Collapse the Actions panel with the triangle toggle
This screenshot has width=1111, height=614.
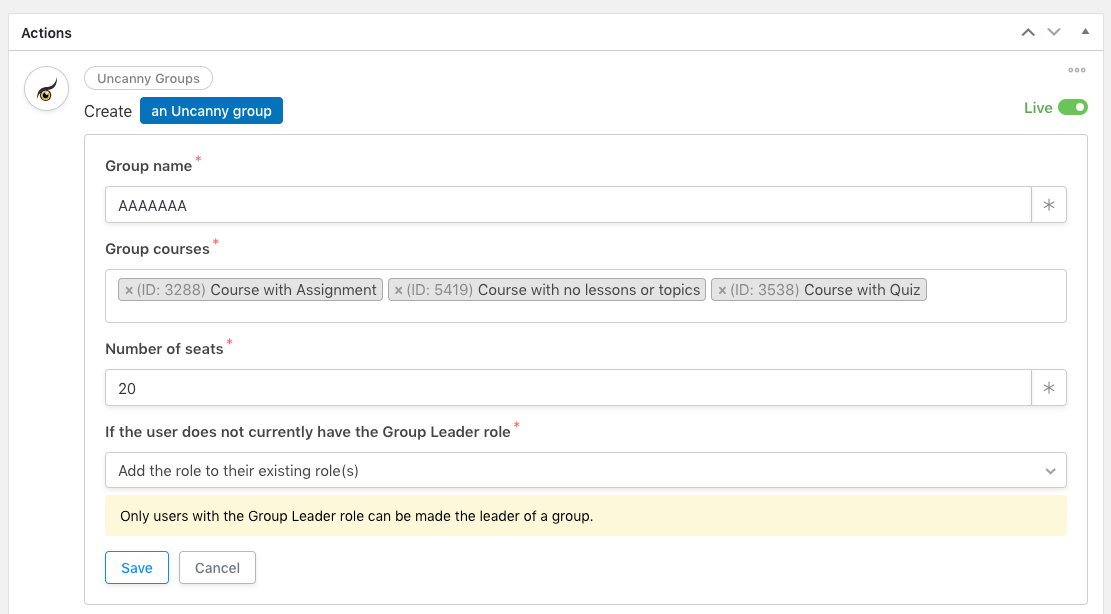pyautogui.click(x=1085, y=32)
